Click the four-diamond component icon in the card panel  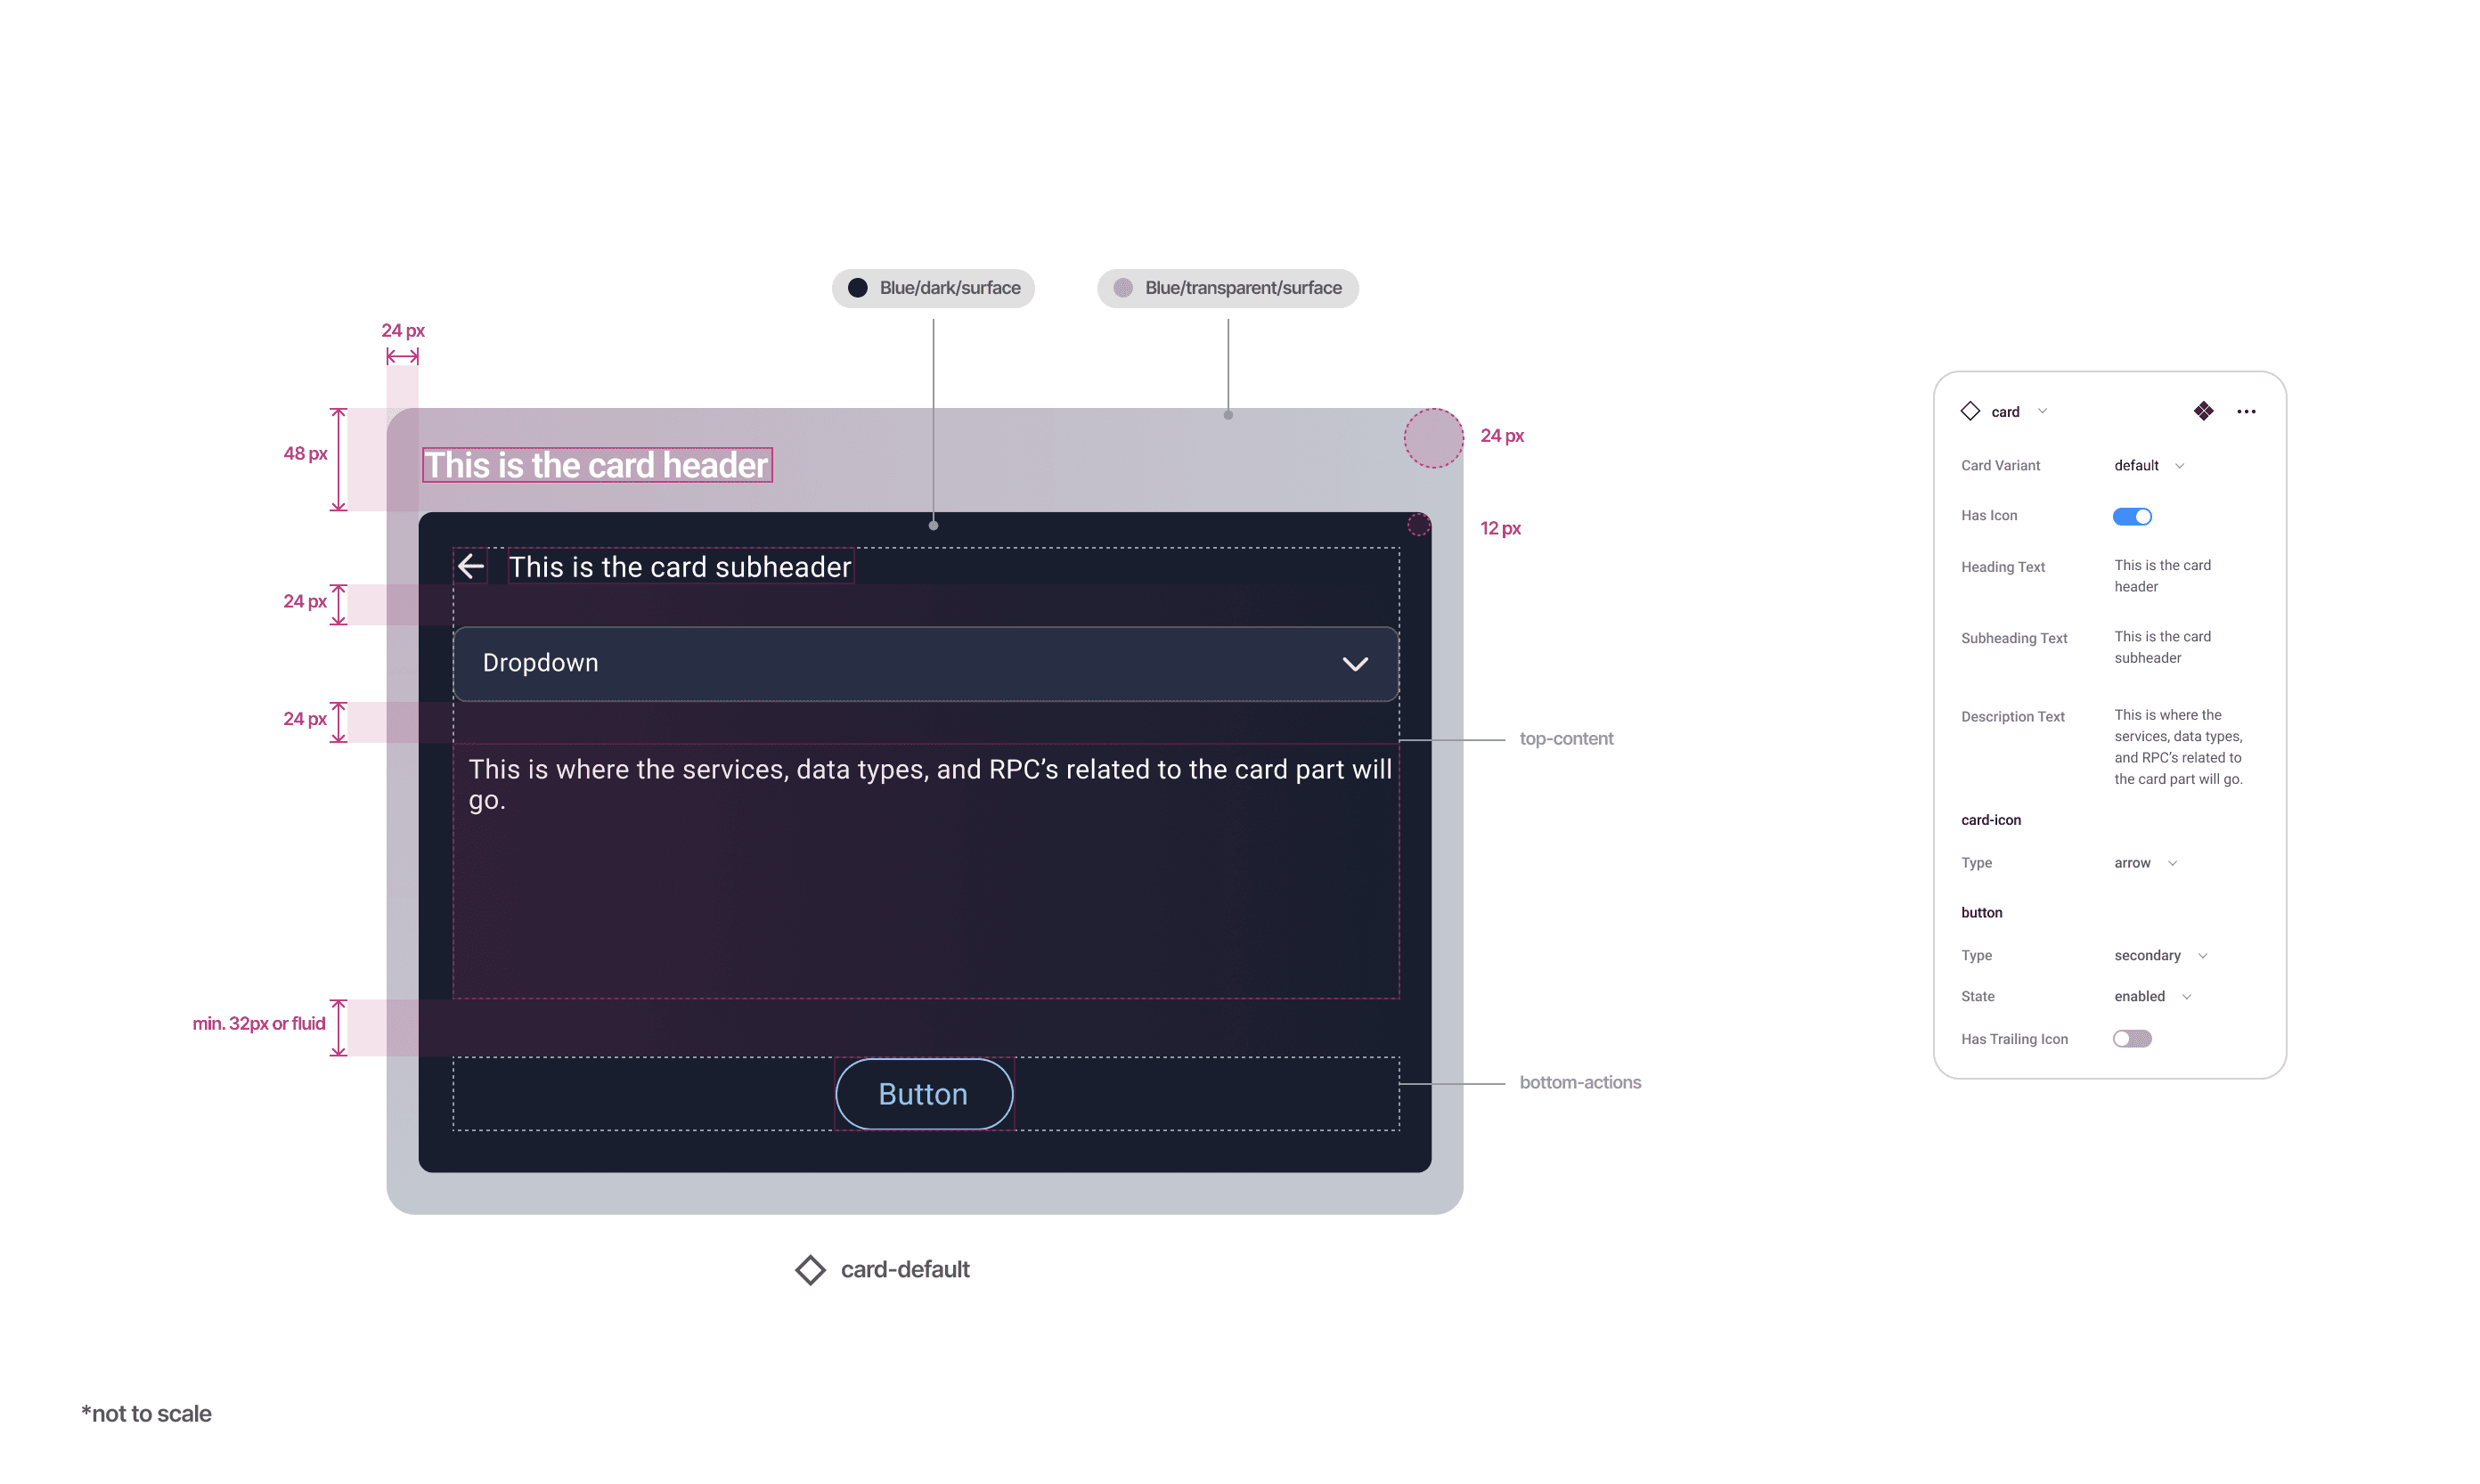pyautogui.click(x=2203, y=411)
